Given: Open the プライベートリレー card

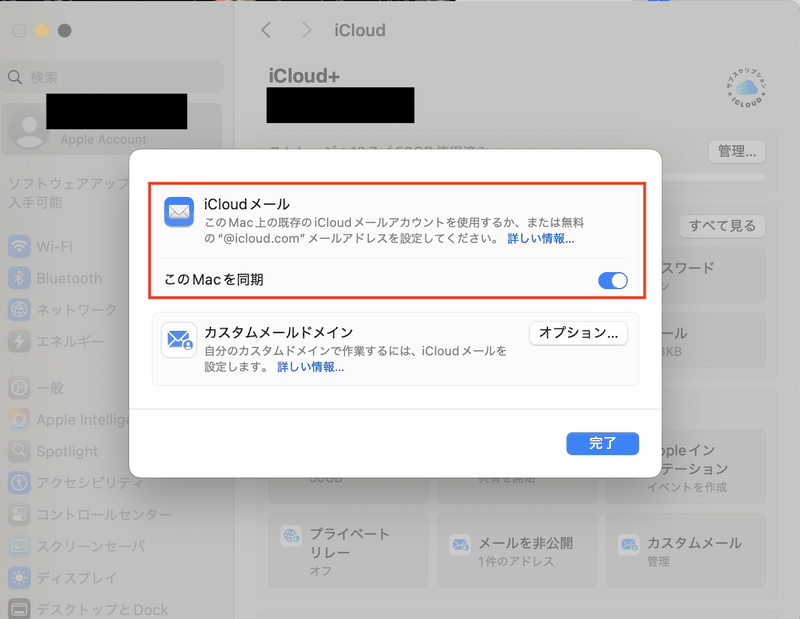Looking at the screenshot, I should (348, 551).
